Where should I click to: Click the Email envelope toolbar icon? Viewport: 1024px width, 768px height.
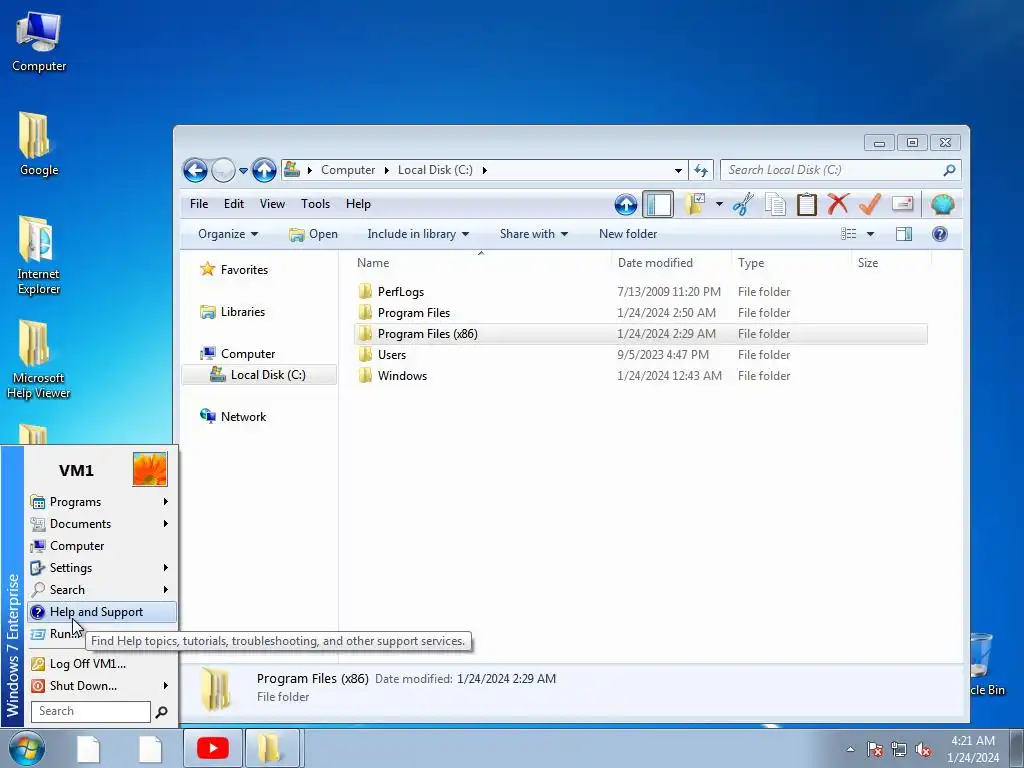[x=902, y=204]
